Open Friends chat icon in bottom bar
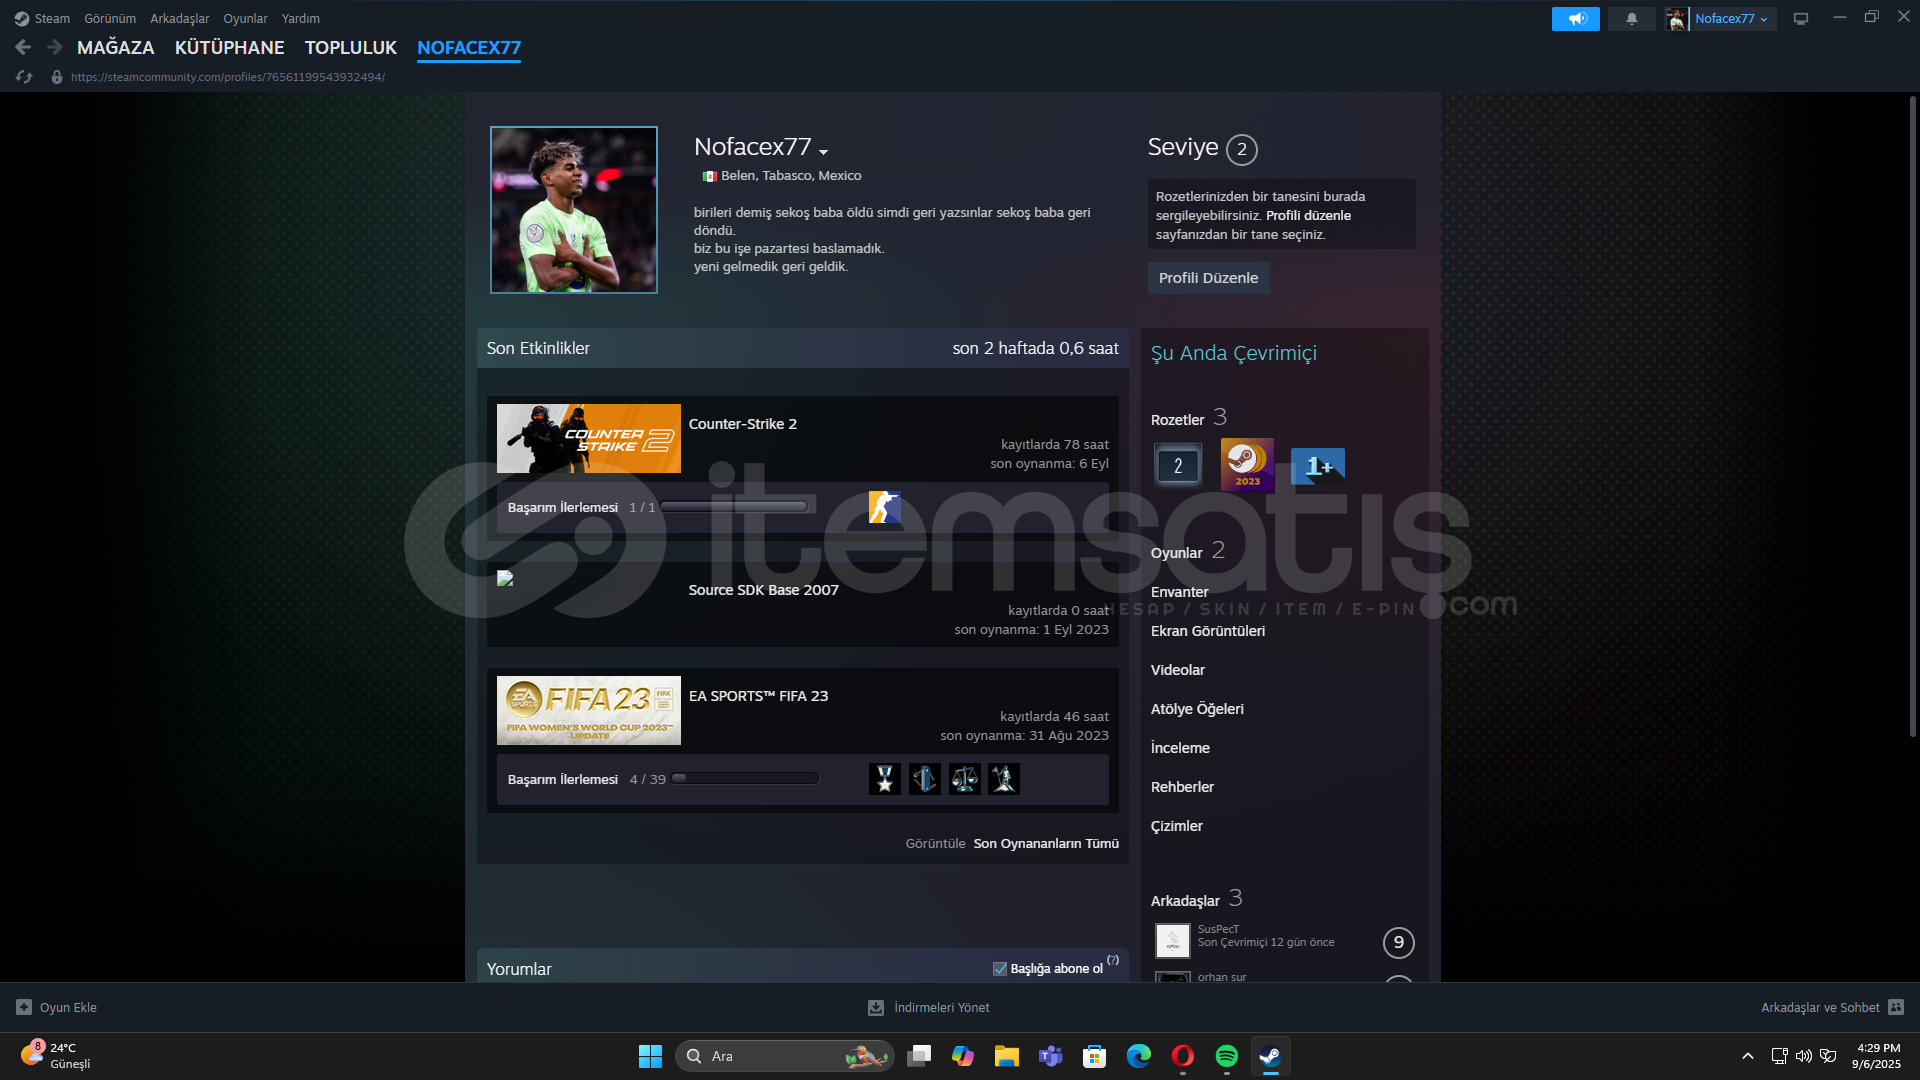This screenshot has width=1920, height=1080. (x=1896, y=1007)
